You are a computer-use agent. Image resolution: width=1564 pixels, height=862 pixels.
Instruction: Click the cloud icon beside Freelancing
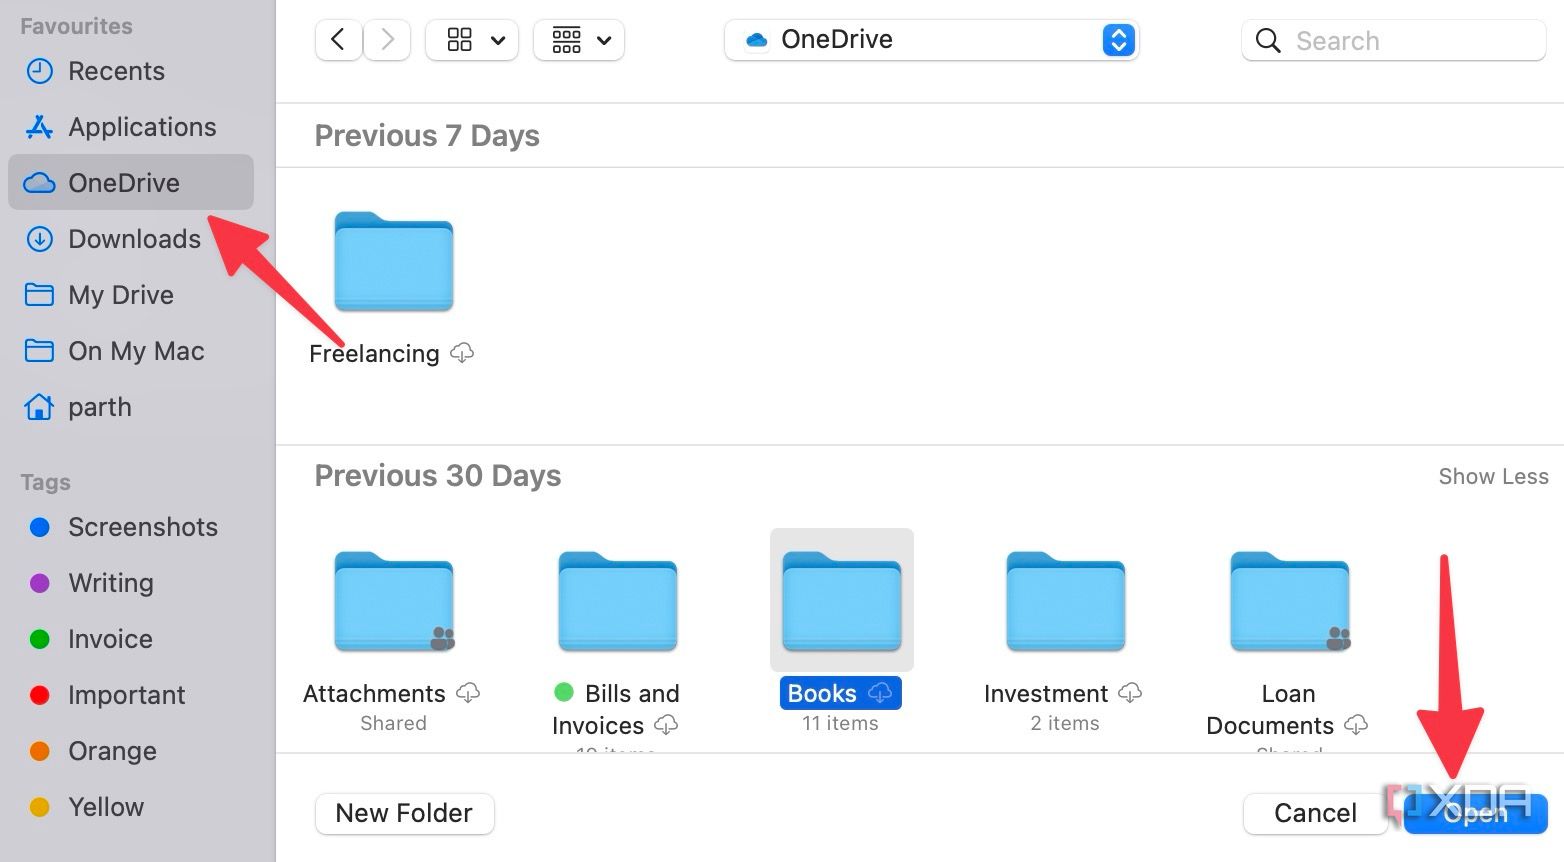461,352
